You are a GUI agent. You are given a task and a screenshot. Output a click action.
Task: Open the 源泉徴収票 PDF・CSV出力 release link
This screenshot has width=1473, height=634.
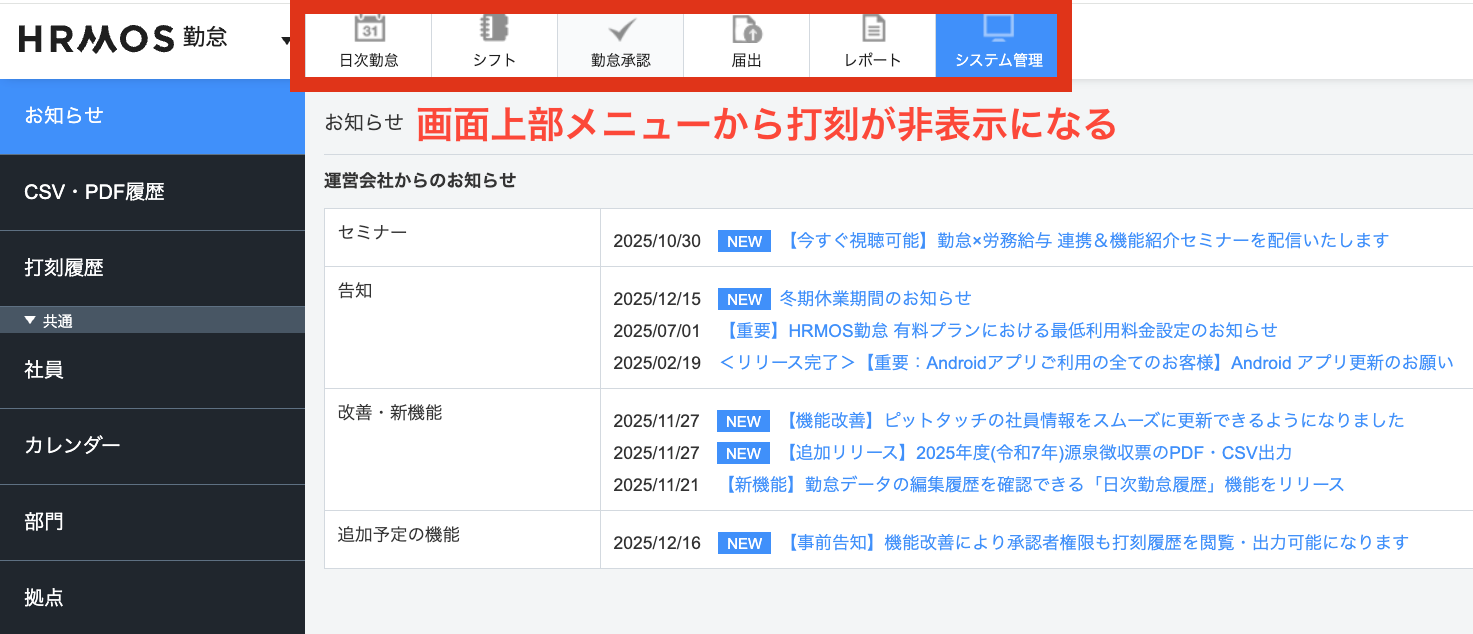click(1037, 452)
